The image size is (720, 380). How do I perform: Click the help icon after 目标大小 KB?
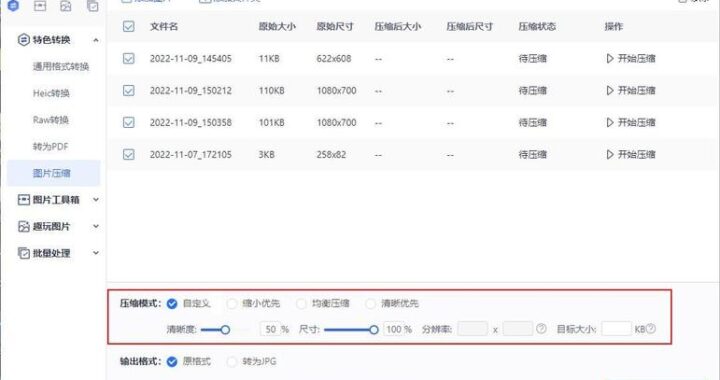[x=651, y=329]
